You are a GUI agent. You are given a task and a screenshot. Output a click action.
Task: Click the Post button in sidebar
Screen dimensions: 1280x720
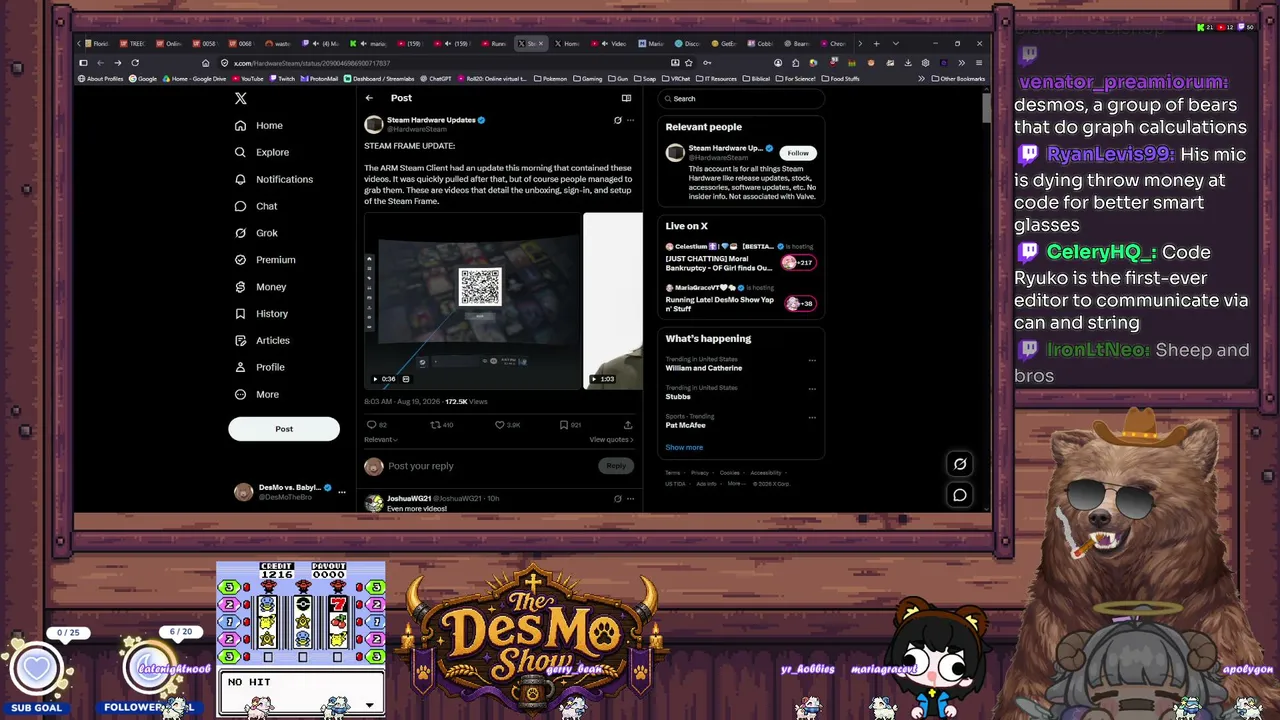[284, 429]
